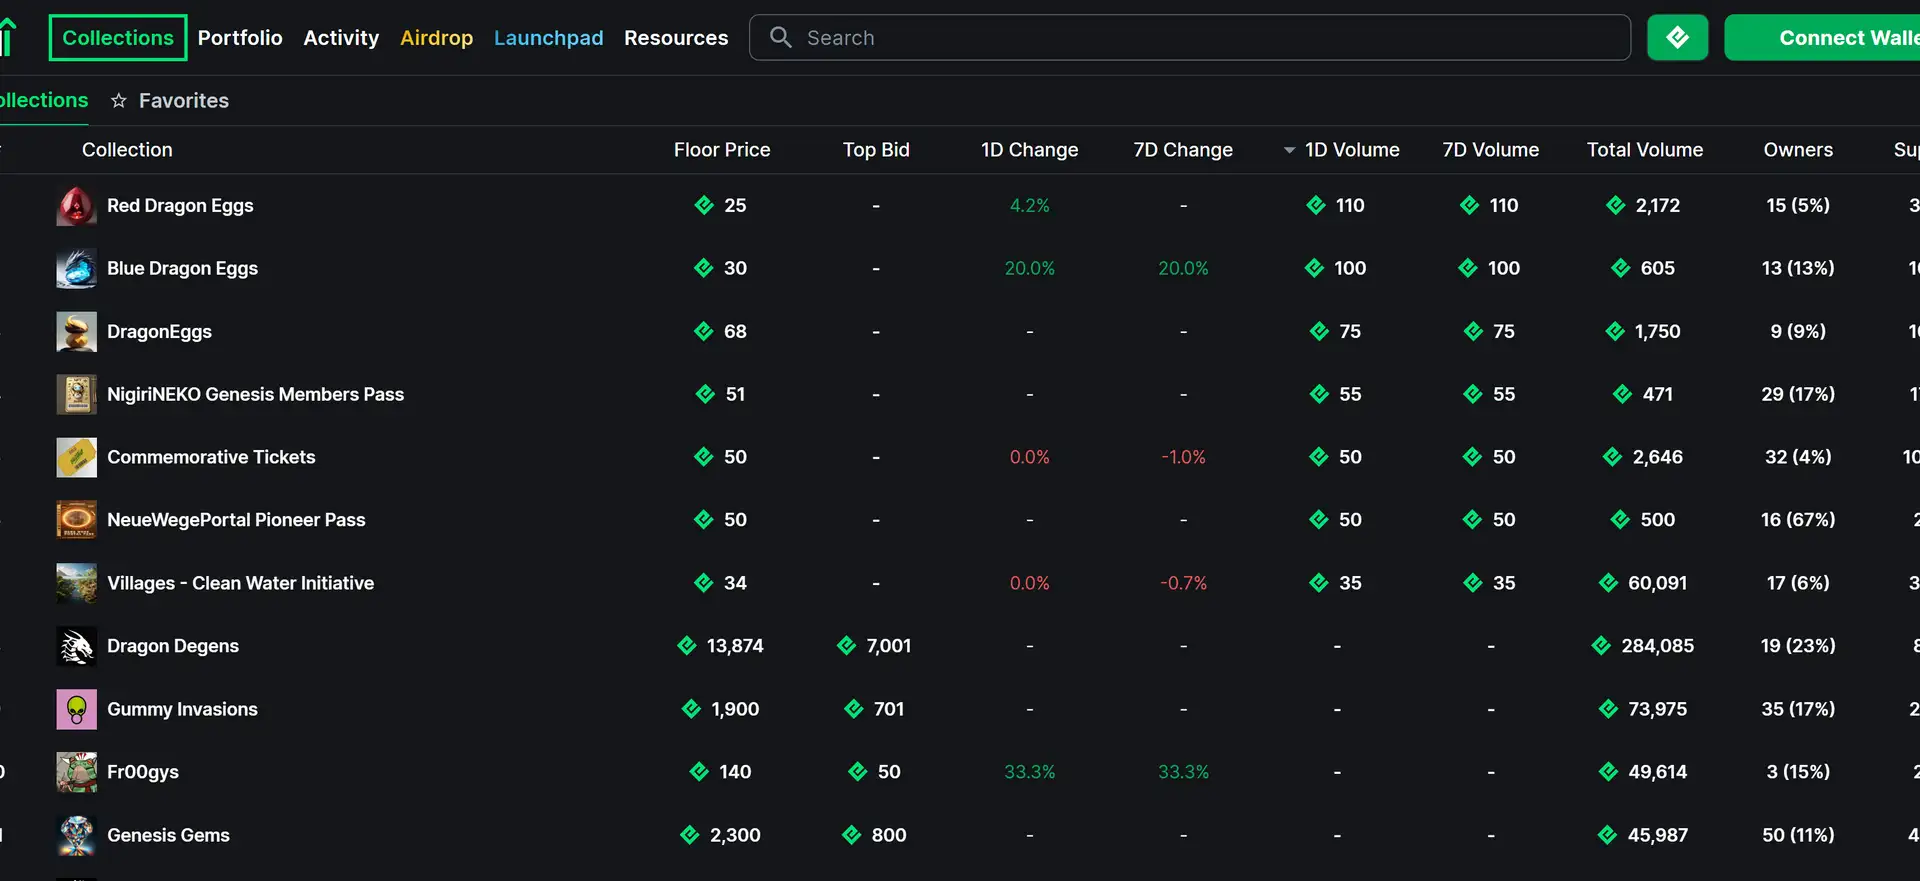This screenshot has height=881, width=1920.
Task: Click the Genesis Gems collection icon
Action: 76,836
